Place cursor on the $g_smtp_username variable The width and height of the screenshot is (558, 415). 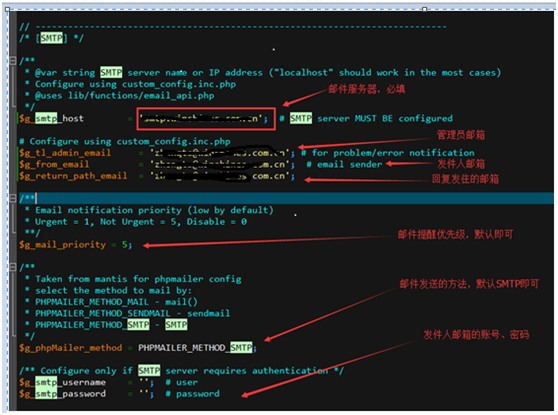(63, 382)
